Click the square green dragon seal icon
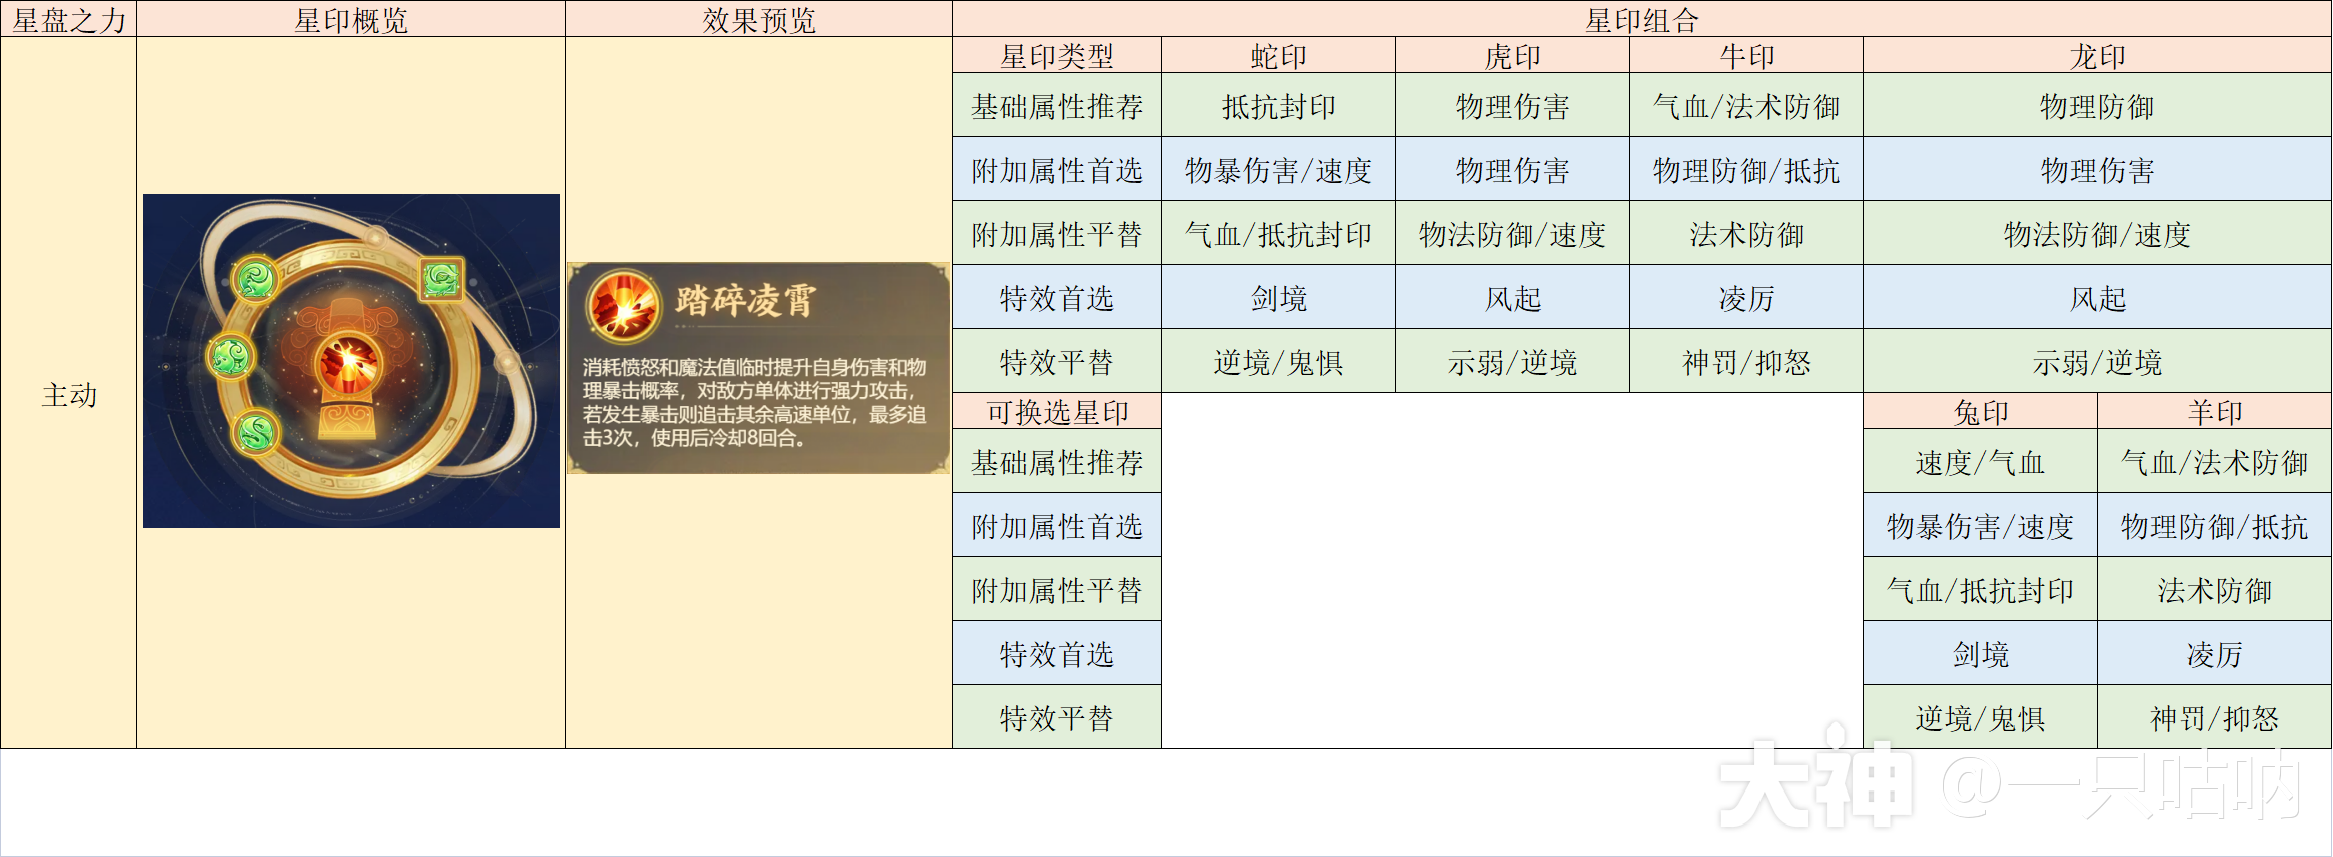Viewport: 2333px width, 857px height. click(441, 279)
